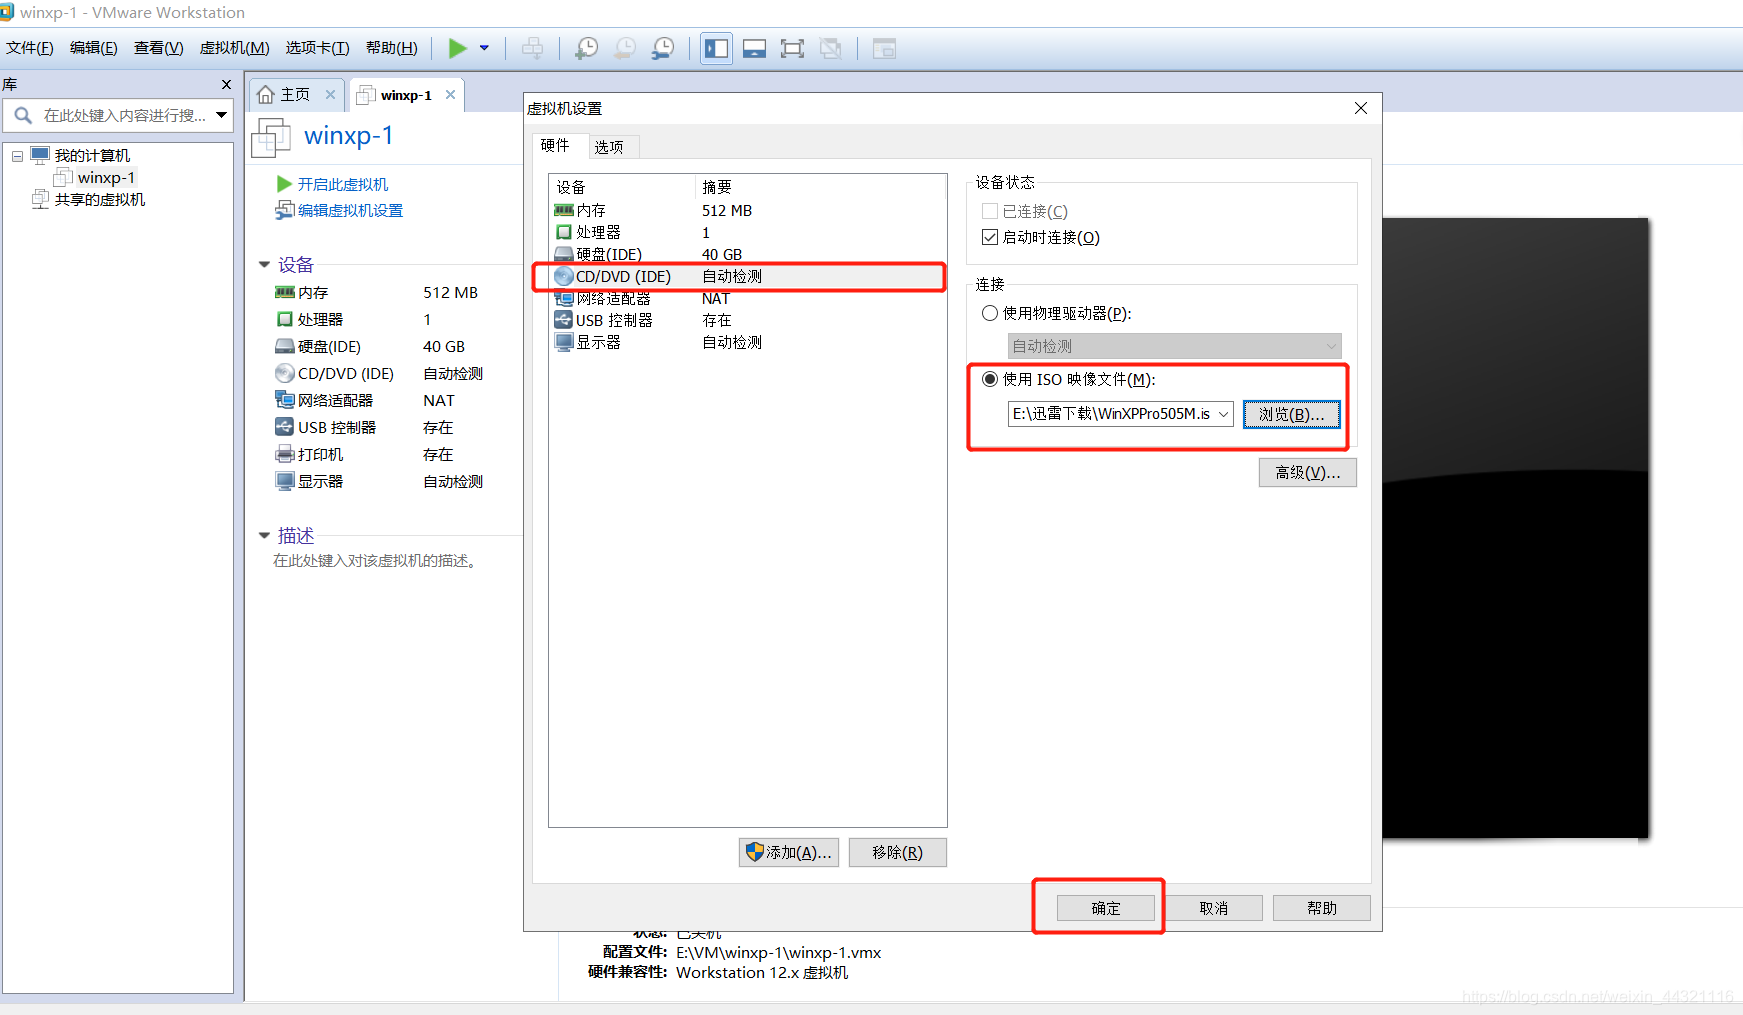This screenshot has width=1743, height=1015.
Task: Click the green power-on play icon in toolbar
Action: tap(458, 48)
